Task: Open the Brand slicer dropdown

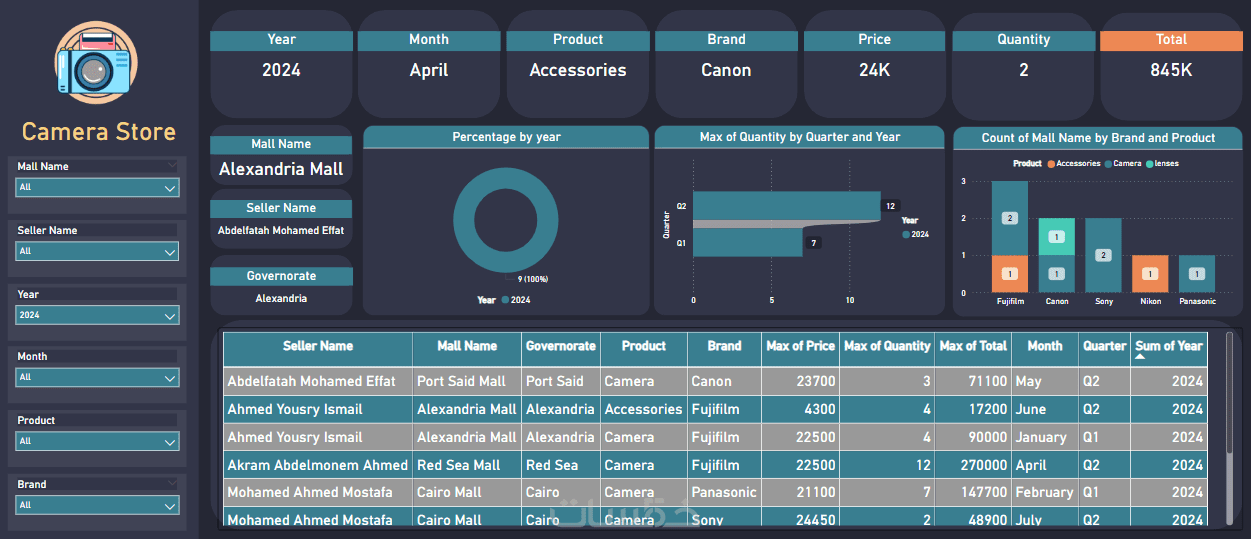Action: pos(98,505)
